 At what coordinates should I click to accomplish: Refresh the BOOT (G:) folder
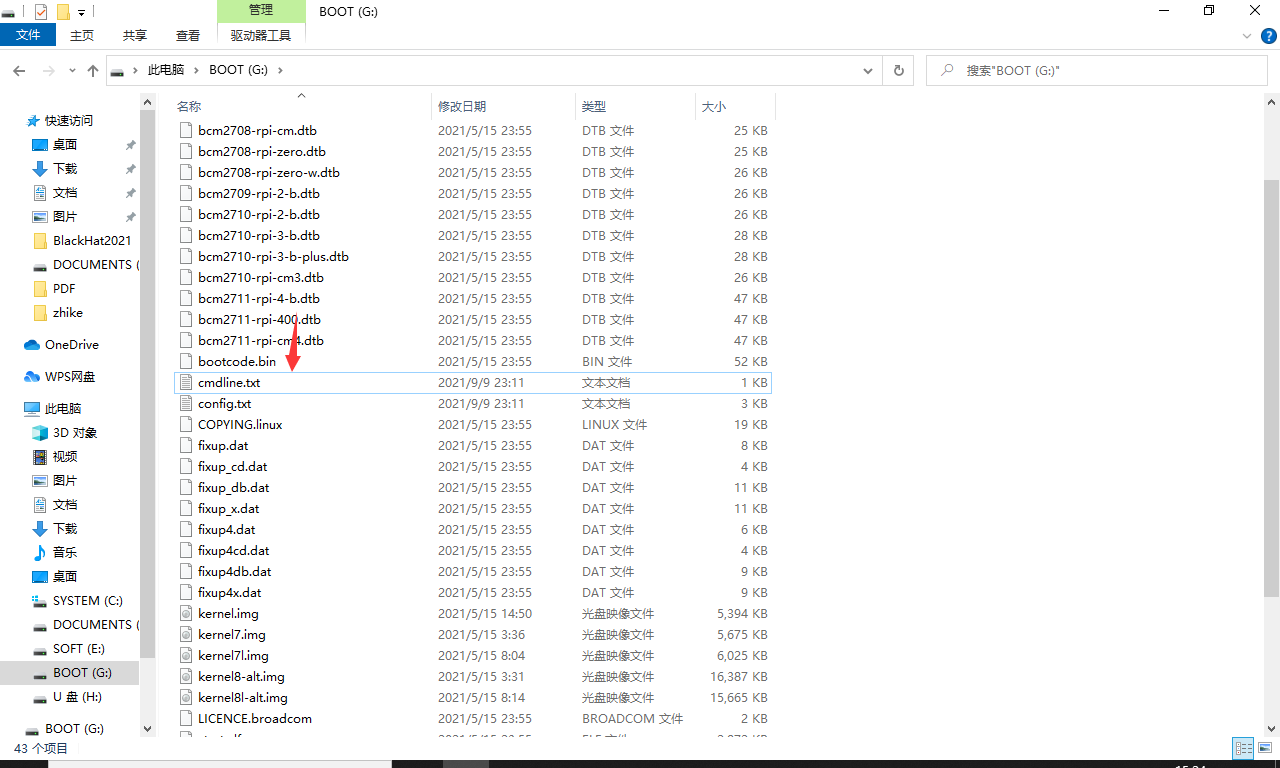(x=898, y=70)
